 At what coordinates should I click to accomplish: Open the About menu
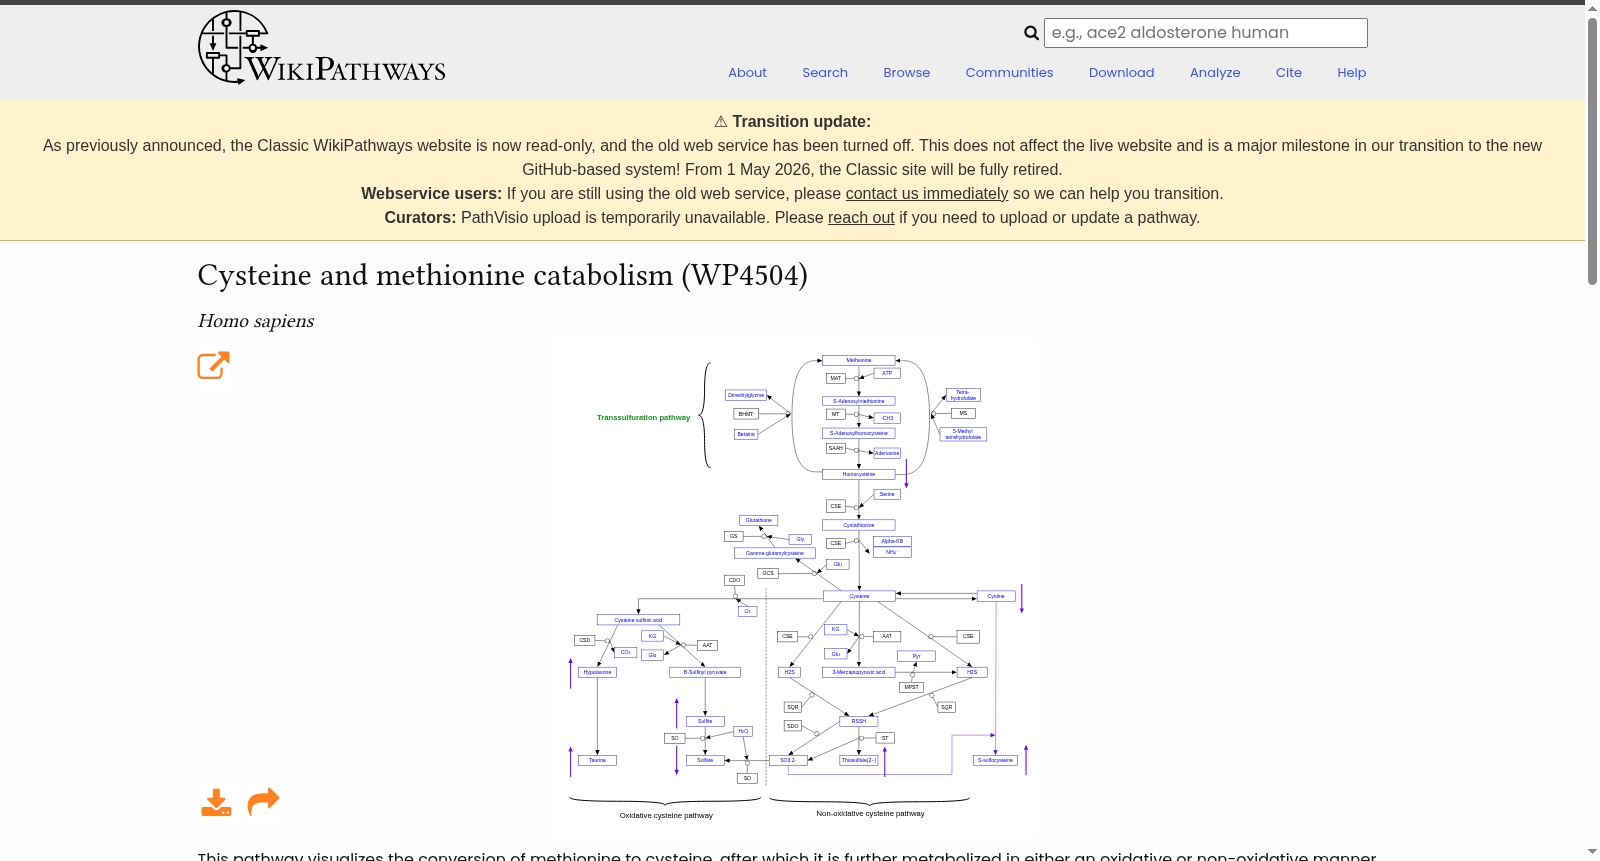pos(747,73)
